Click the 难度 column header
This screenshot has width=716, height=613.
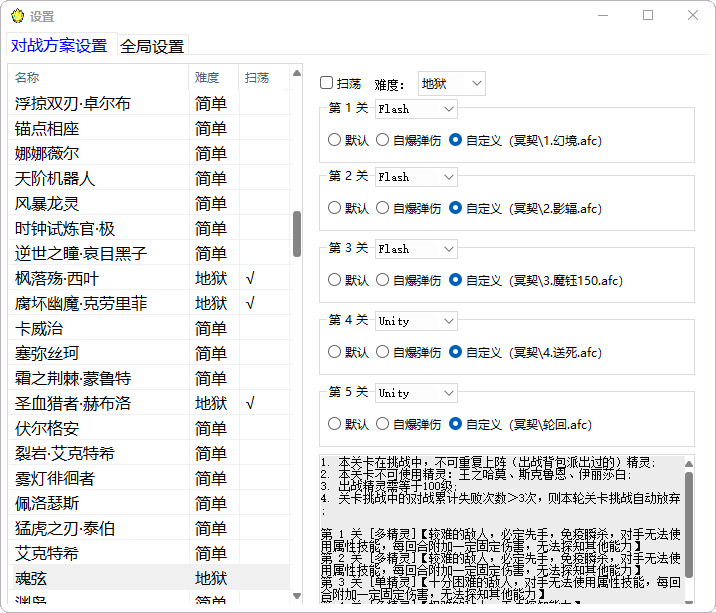214,77
